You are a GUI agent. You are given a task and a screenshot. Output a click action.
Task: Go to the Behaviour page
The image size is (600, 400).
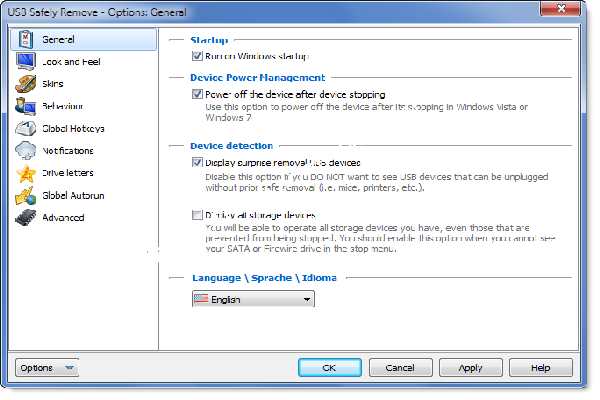(62, 106)
